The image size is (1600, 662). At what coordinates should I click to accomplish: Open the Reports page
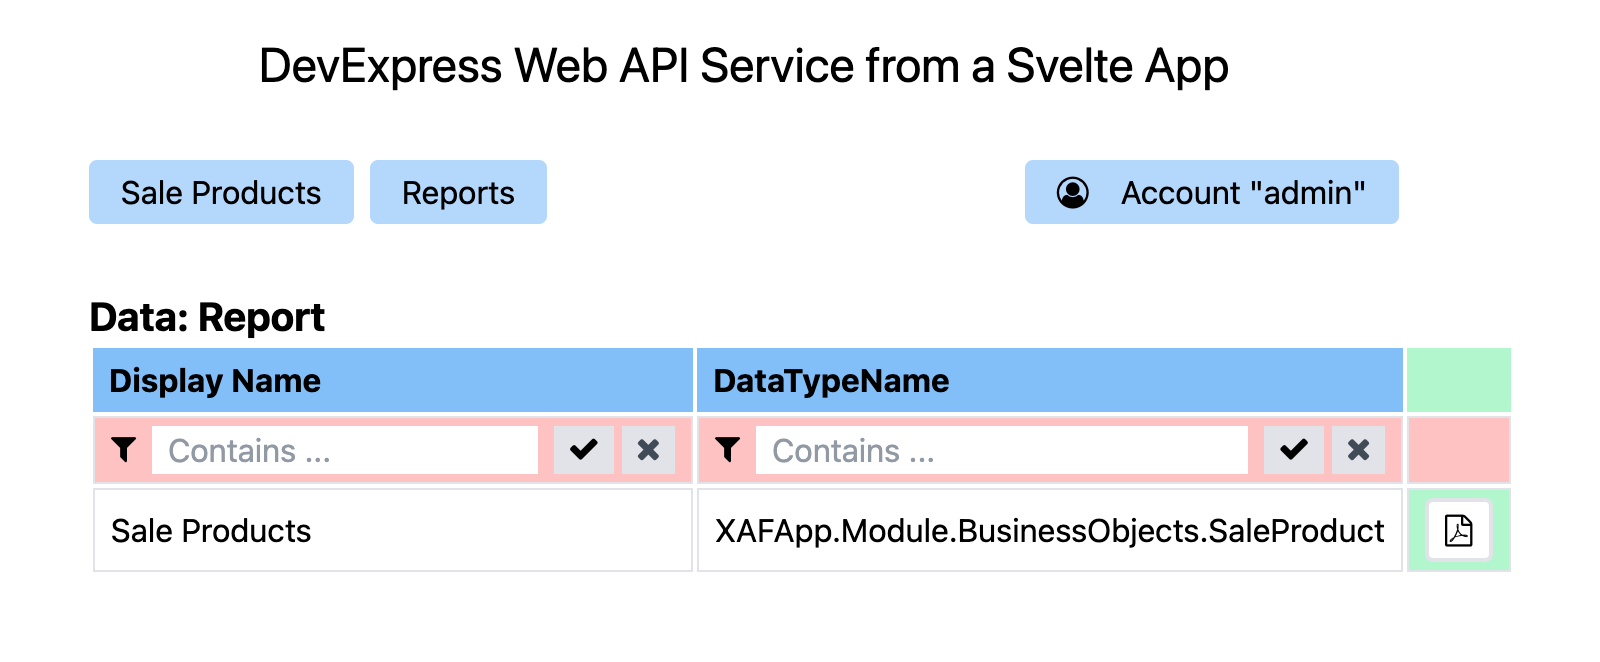click(x=458, y=192)
